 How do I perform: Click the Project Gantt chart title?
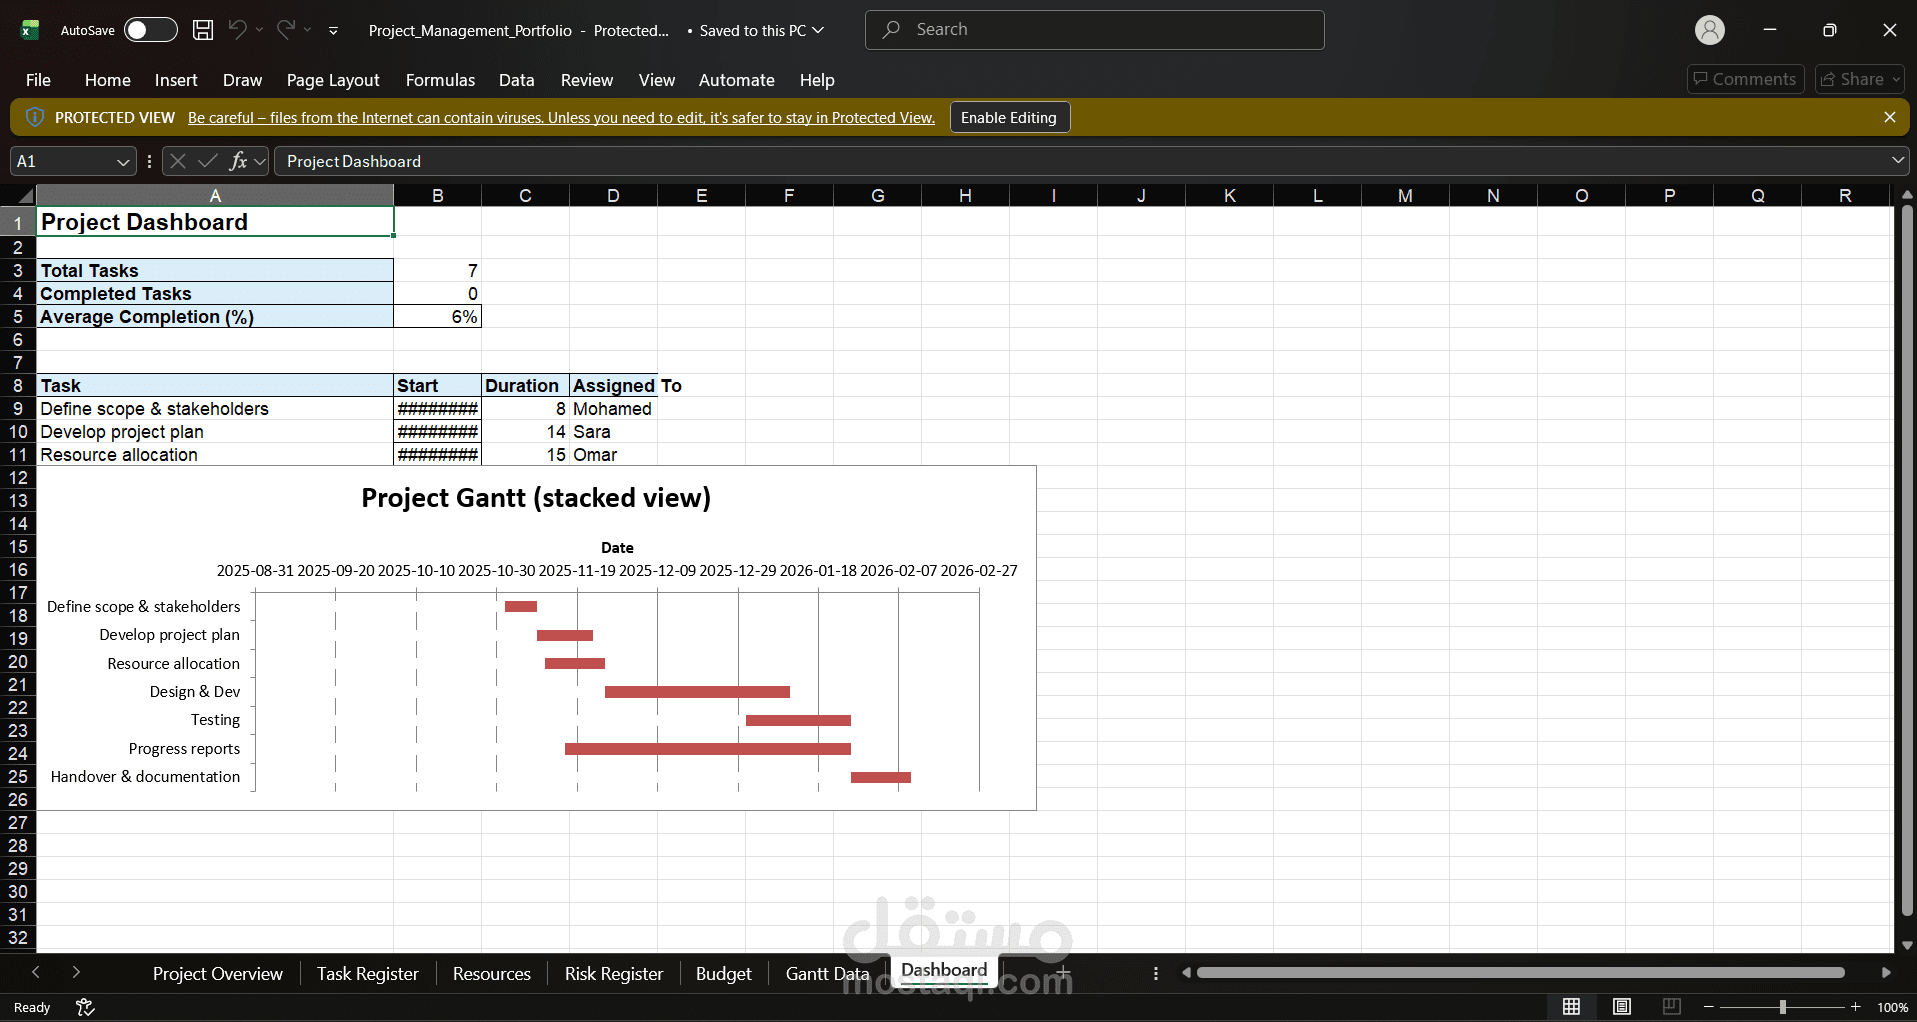(x=536, y=498)
